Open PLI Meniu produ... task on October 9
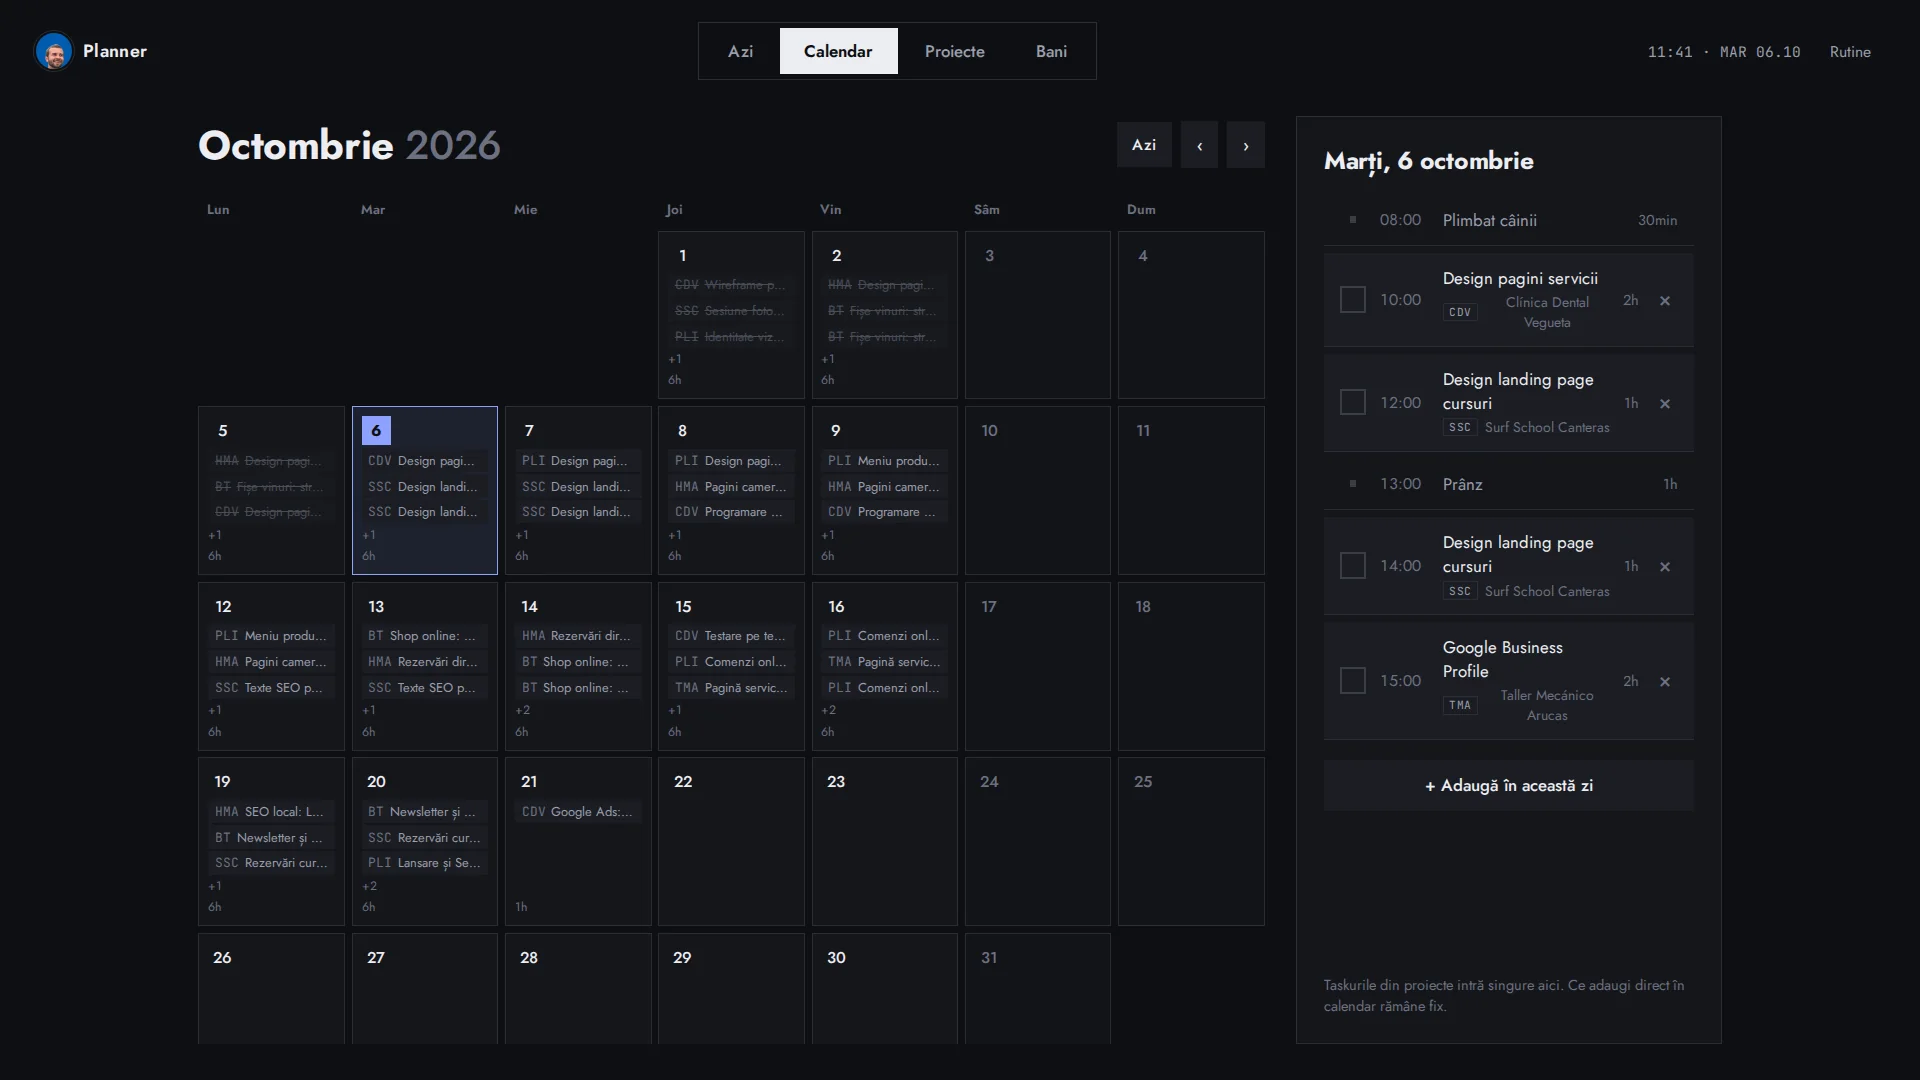The height and width of the screenshot is (1080, 1920). click(x=884, y=461)
